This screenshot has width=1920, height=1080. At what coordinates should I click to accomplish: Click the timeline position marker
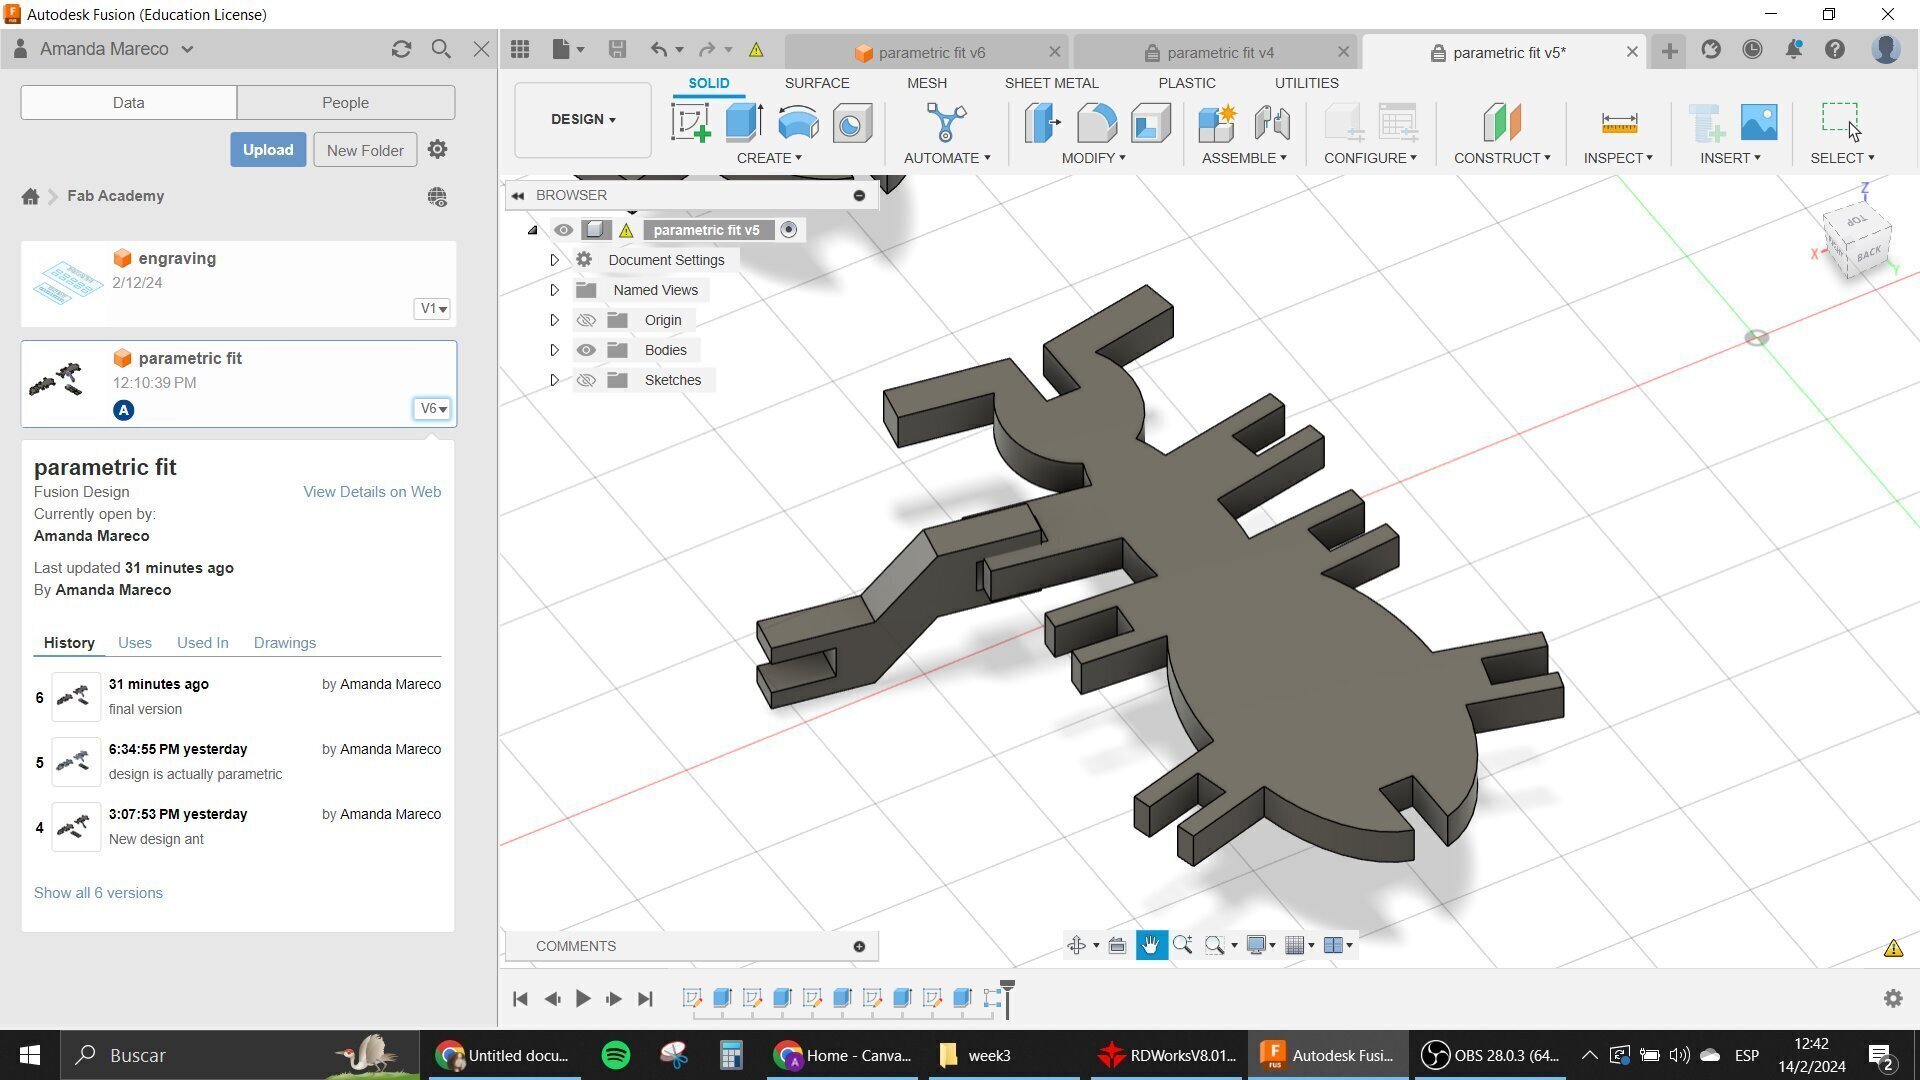1007,998
